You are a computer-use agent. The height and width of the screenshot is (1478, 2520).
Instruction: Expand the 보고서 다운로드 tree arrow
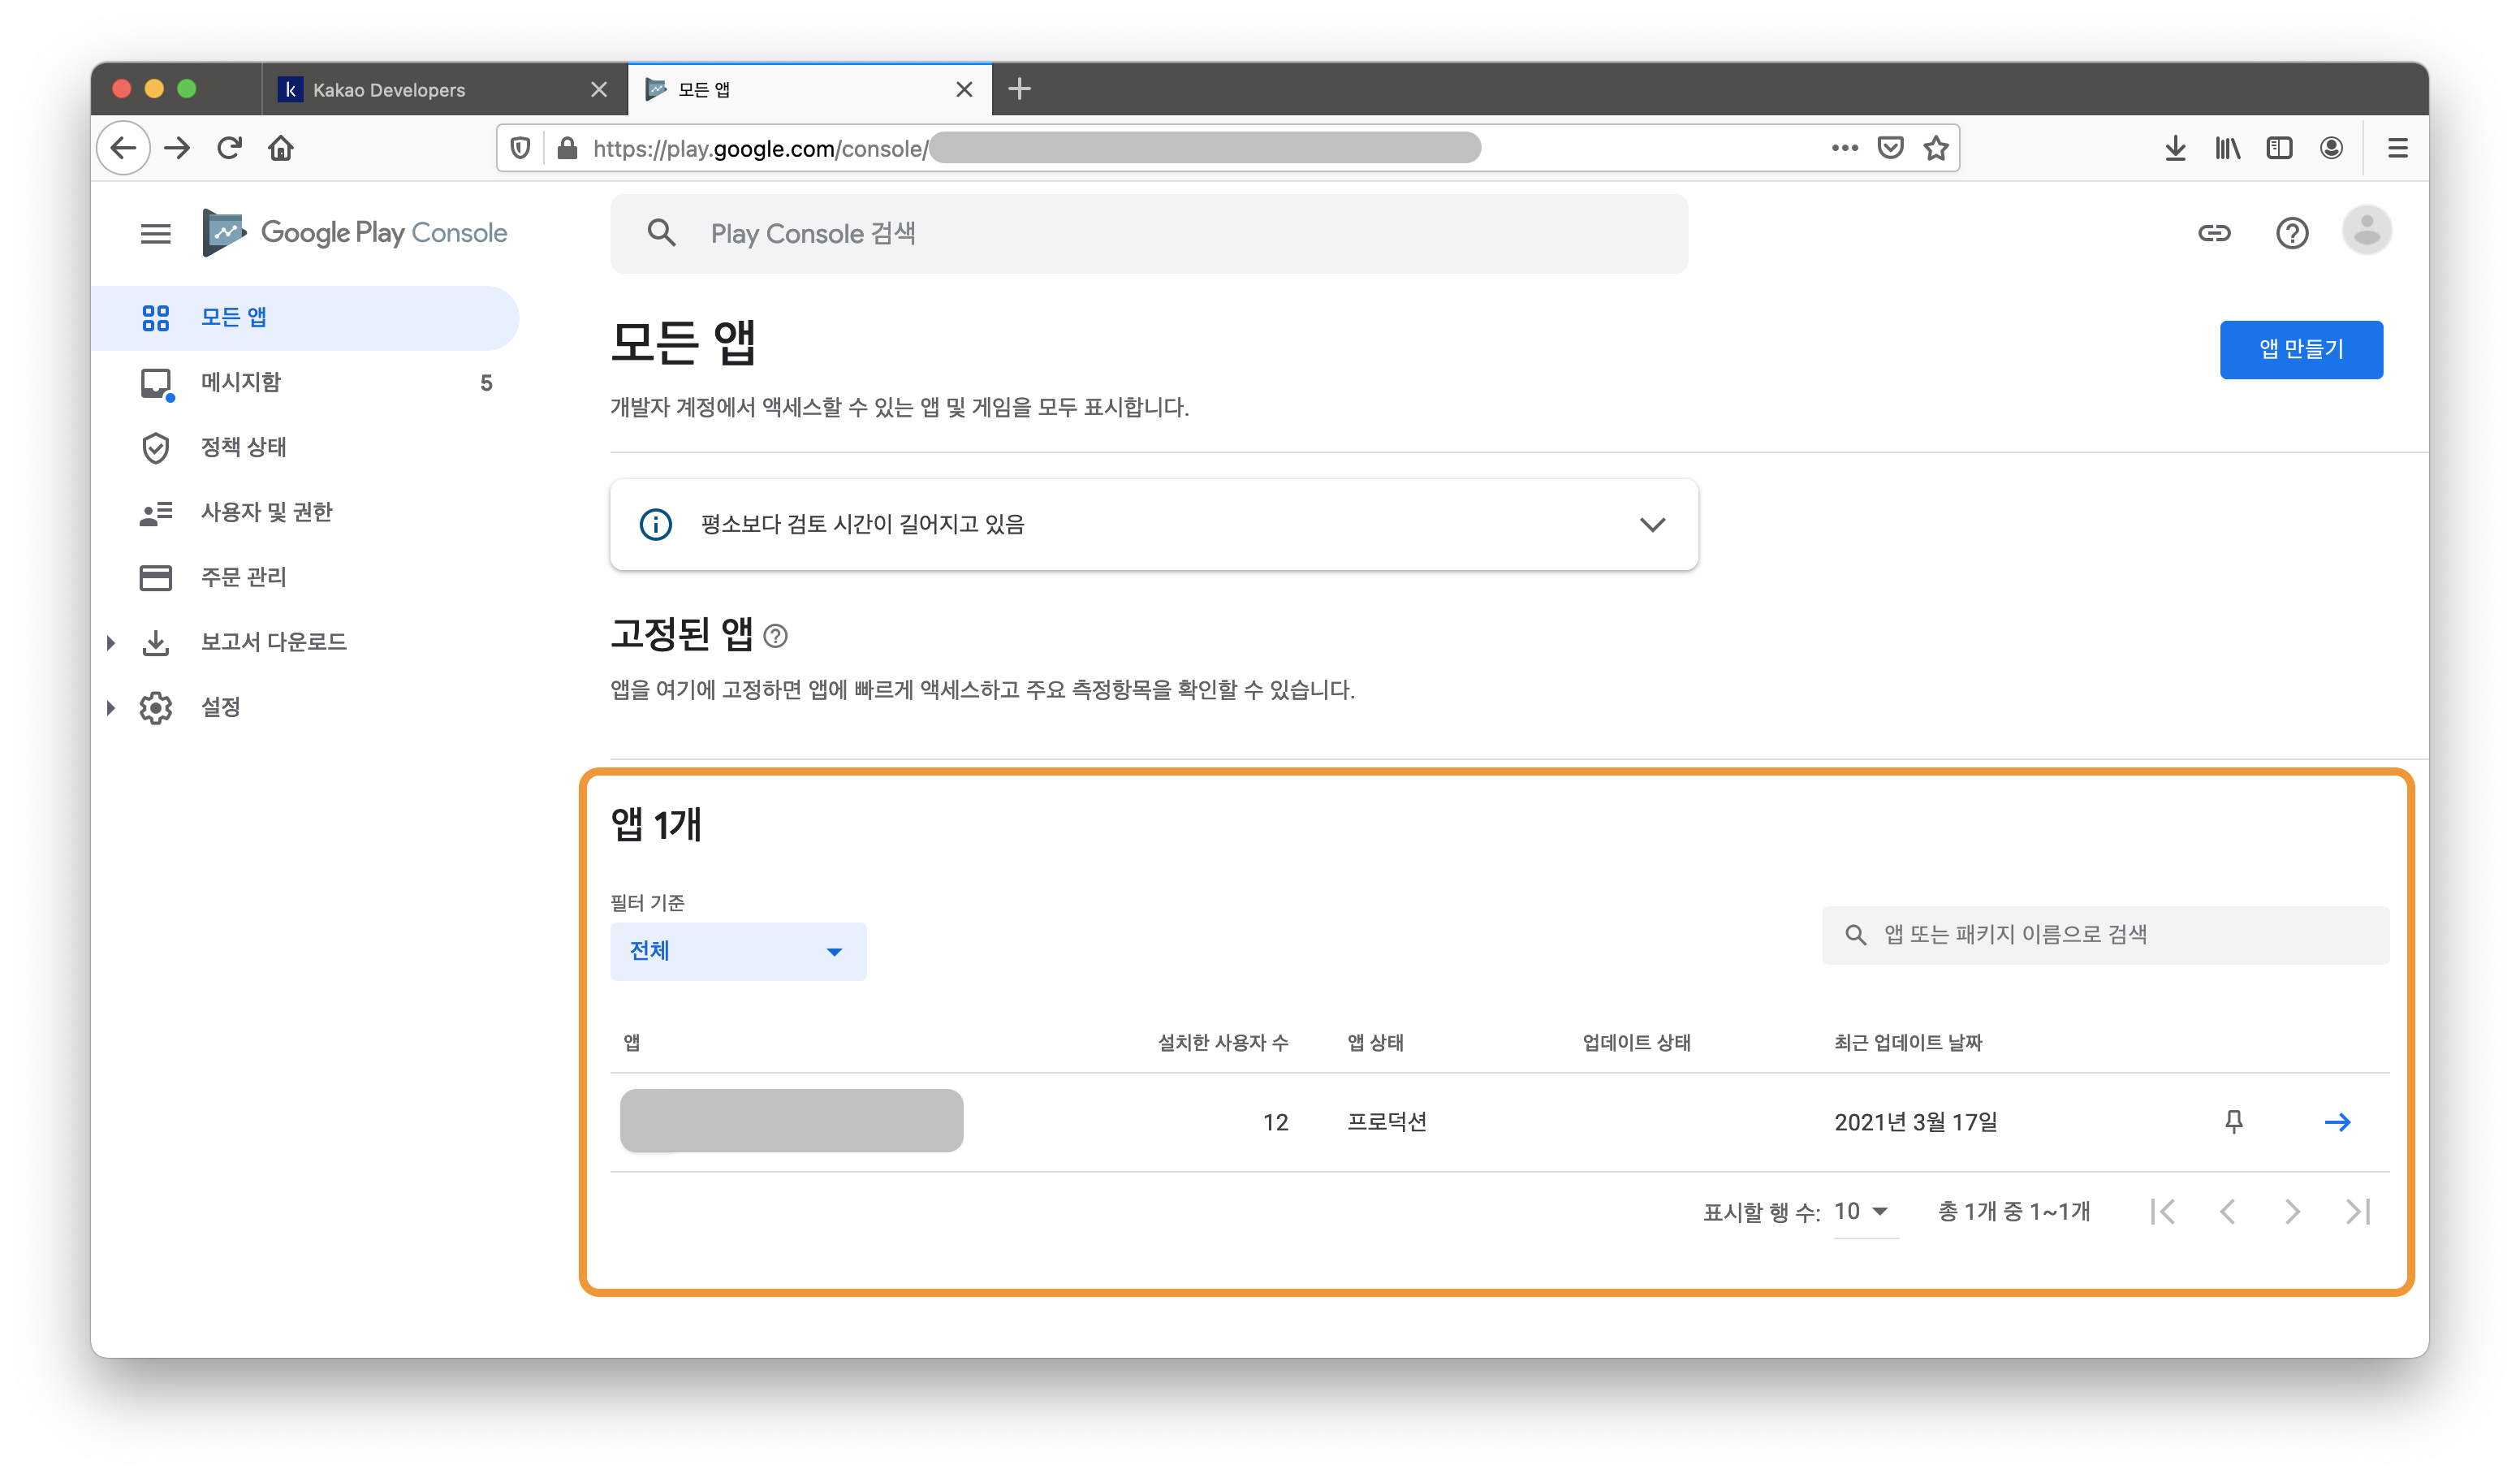pos(111,642)
